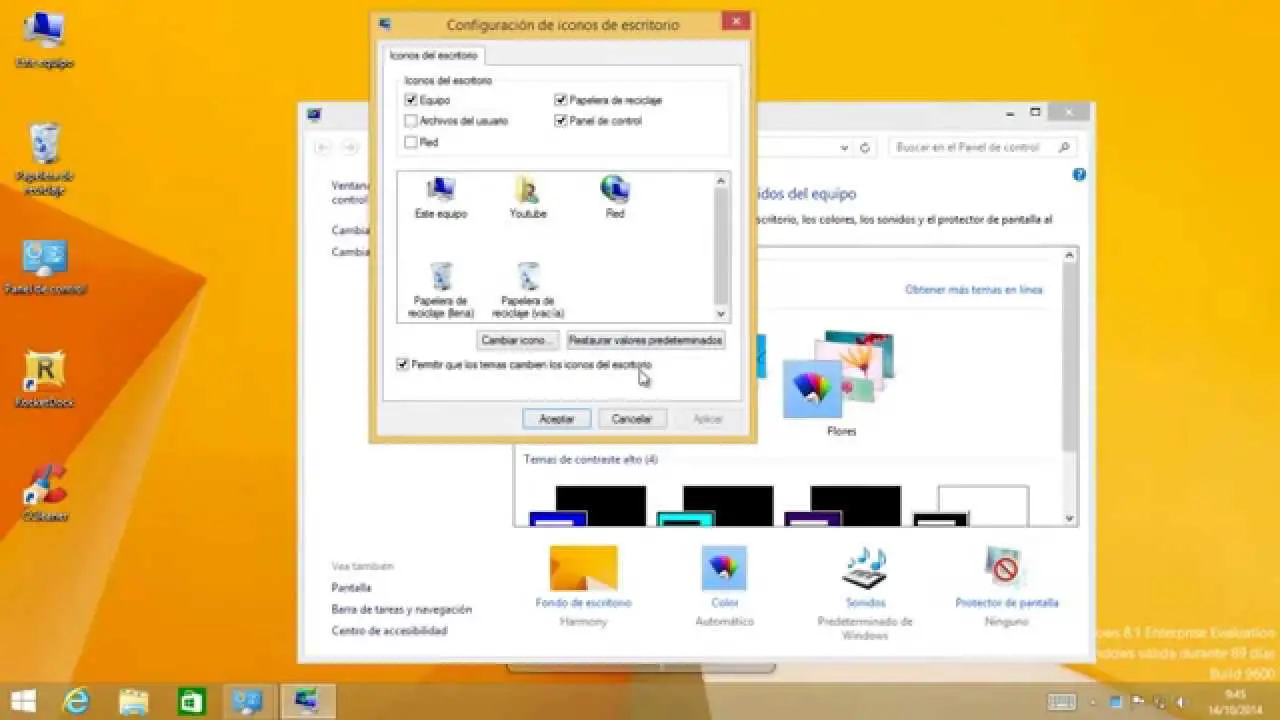Click Cambiar icono button

click(x=516, y=340)
